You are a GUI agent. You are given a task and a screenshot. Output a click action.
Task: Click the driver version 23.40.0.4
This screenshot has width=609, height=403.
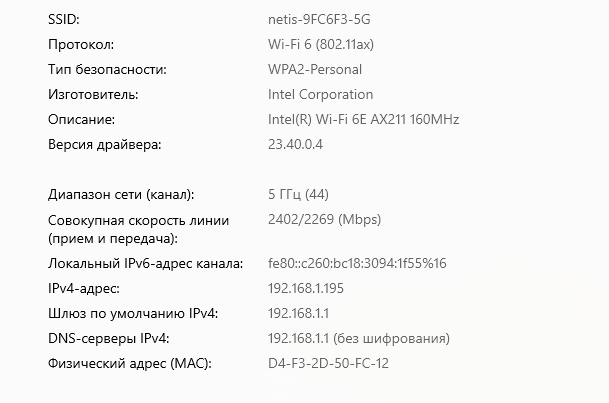[x=296, y=145]
